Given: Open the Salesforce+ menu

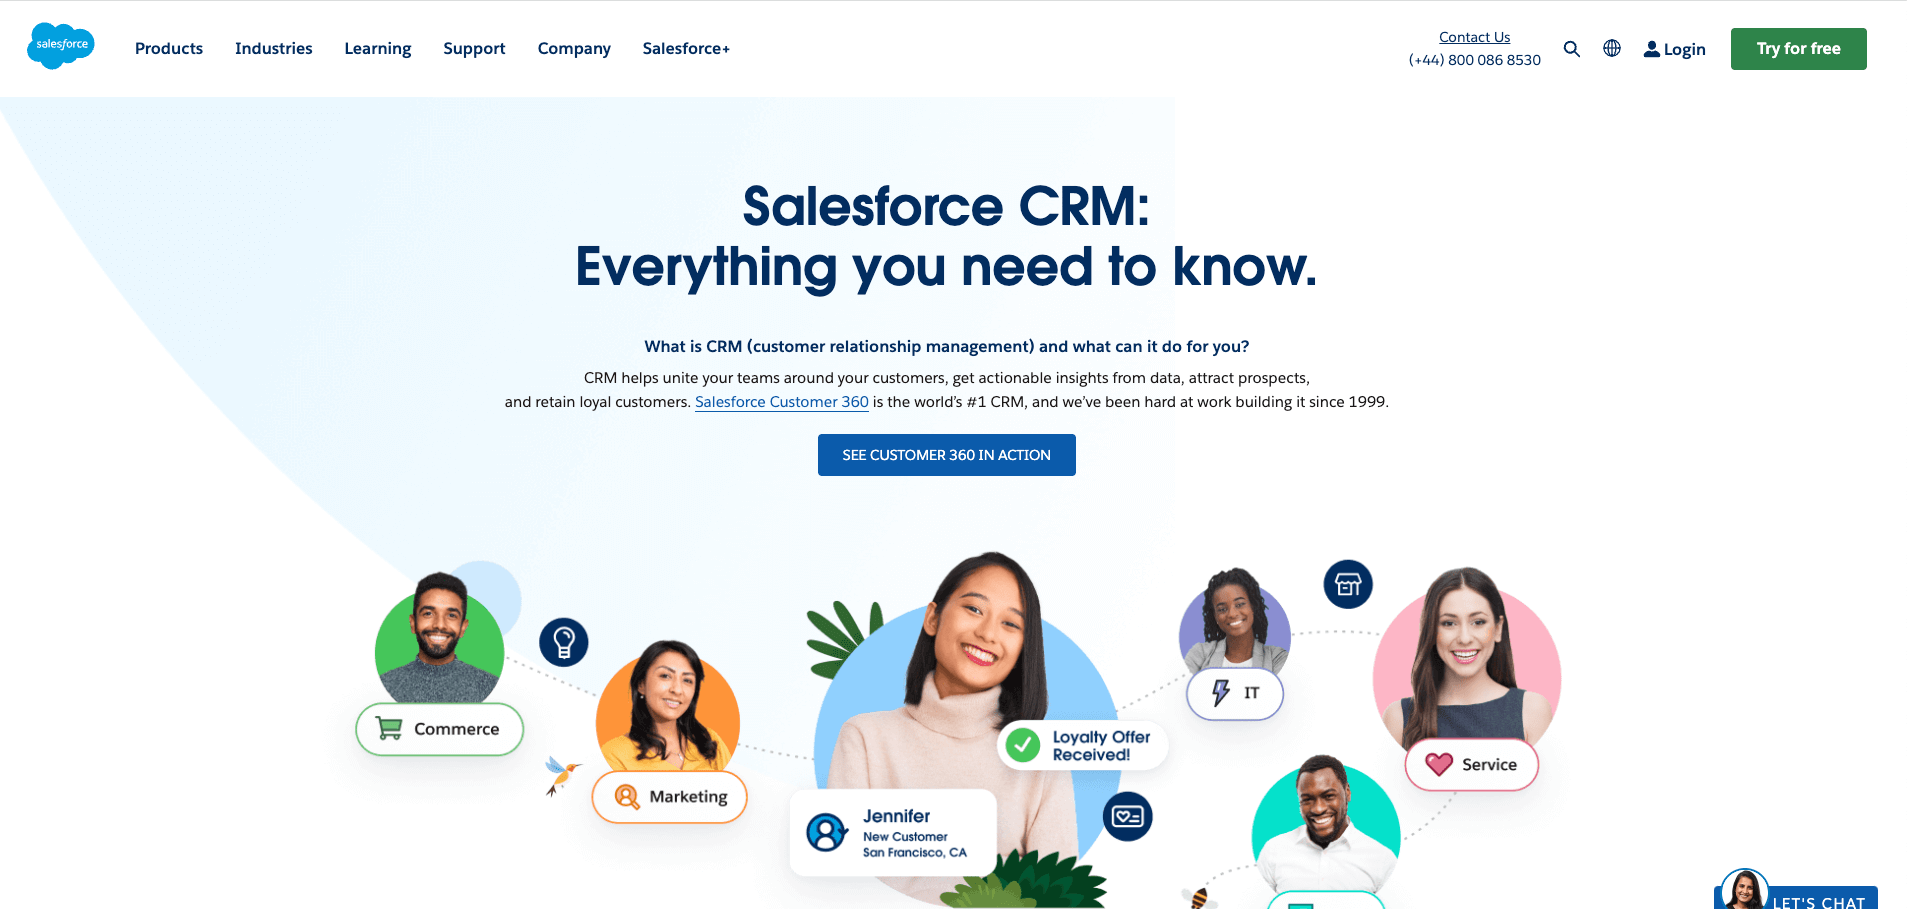Looking at the screenshot, I should pos(686,48).
